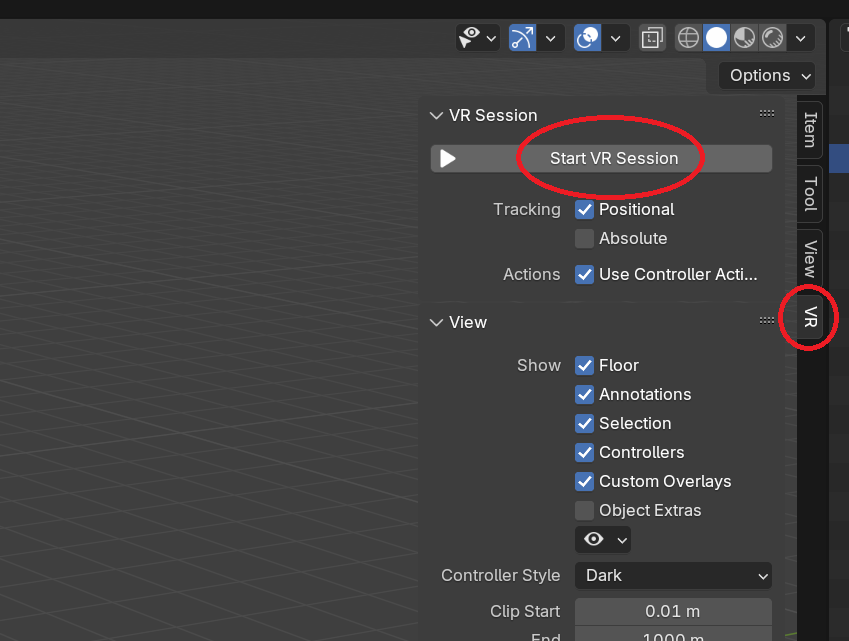Toggle viewport overlays
This screenshot has width=849, height=641.
(587, 37)
